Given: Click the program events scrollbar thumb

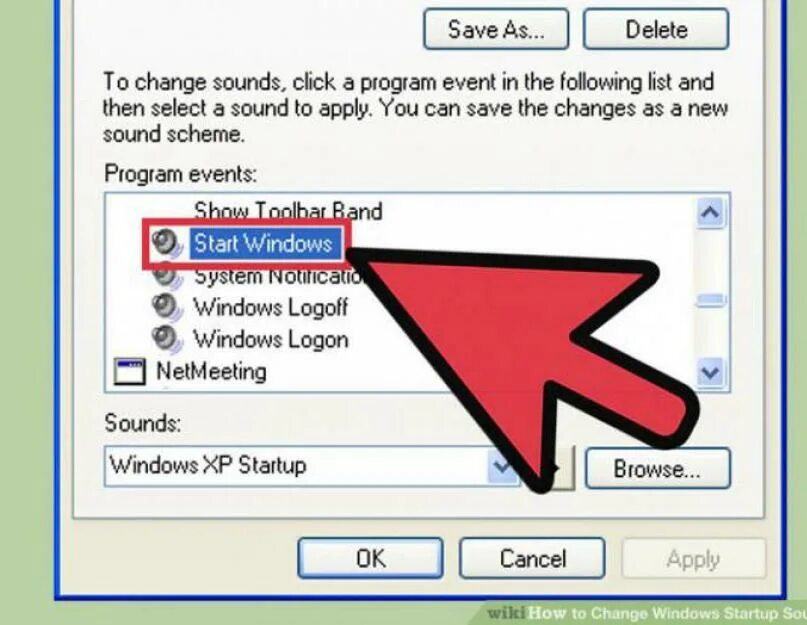Looking at the screenshot, I should click(711, 301).
